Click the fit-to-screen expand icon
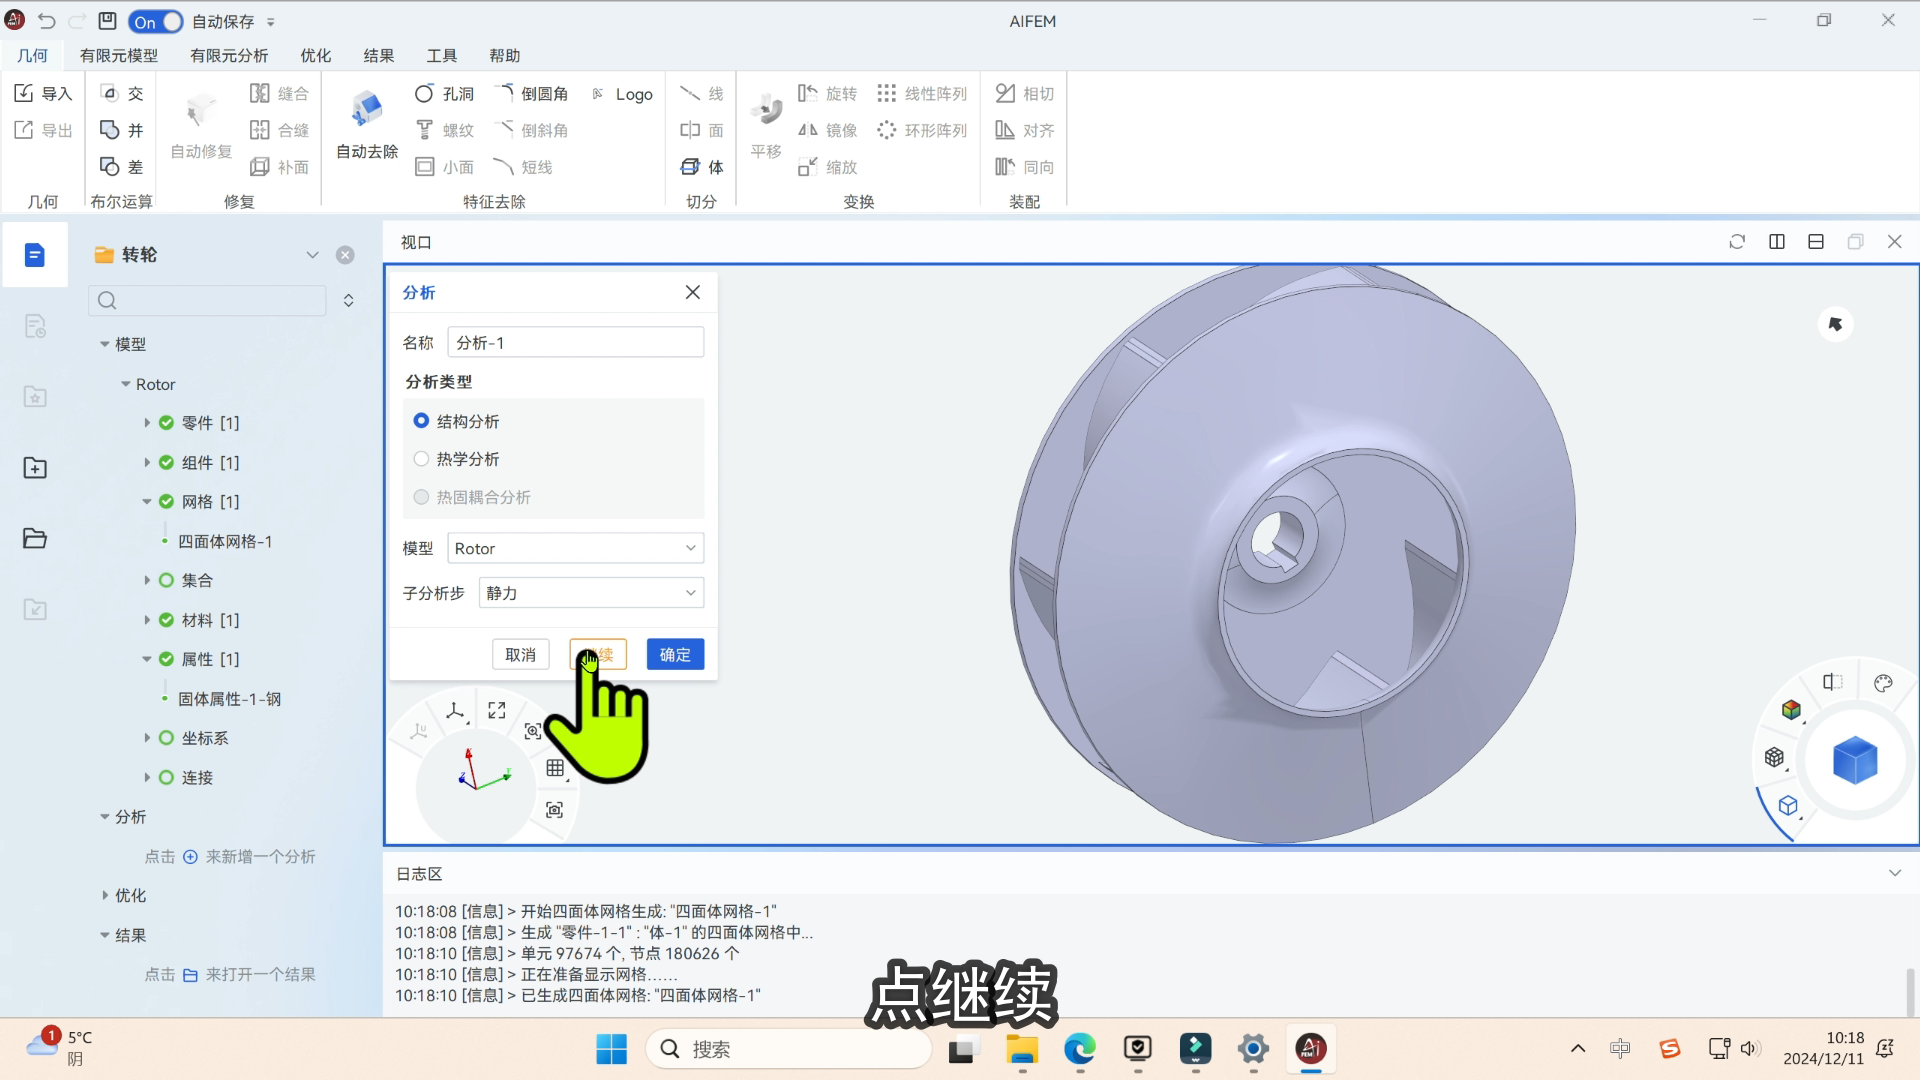Image resolution: width=1920 pixels, height=1080 pixels. 497,710
